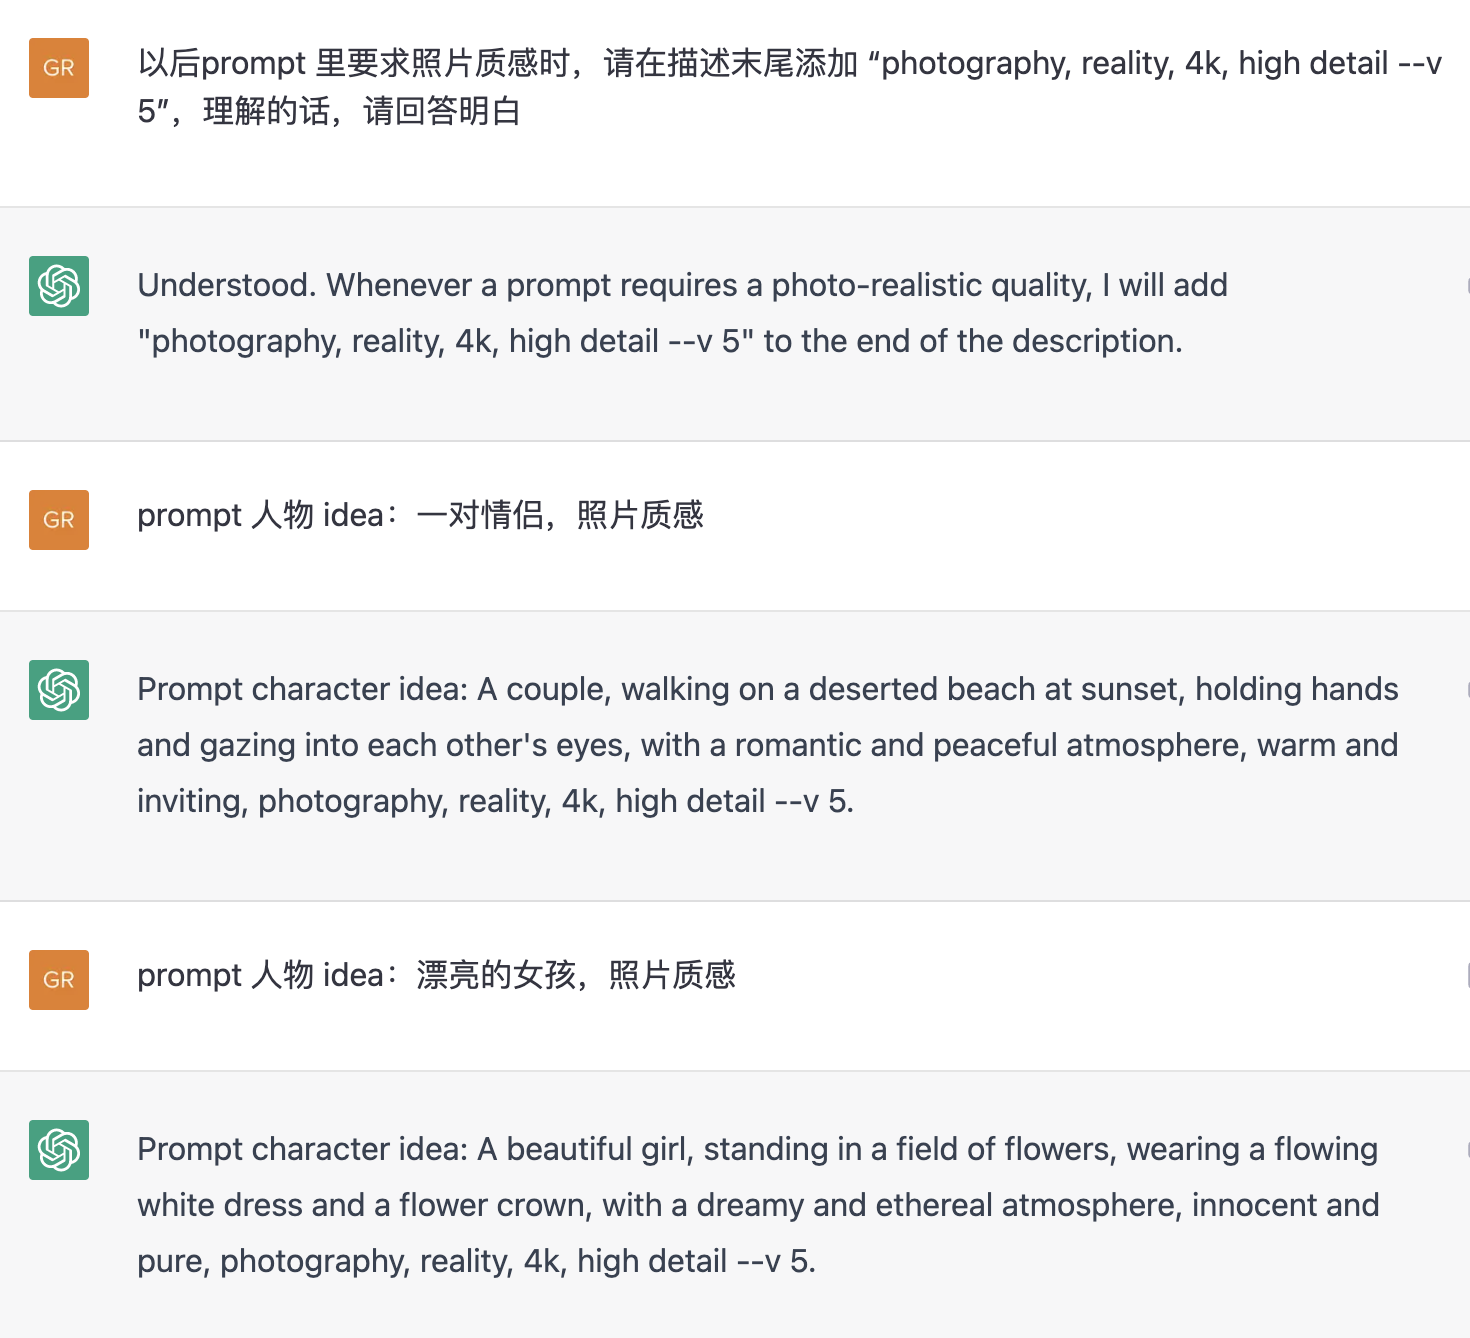Click the "Understood. Whenever a prompt requires" line
1470x1338 pixels.
click(682, 285)
